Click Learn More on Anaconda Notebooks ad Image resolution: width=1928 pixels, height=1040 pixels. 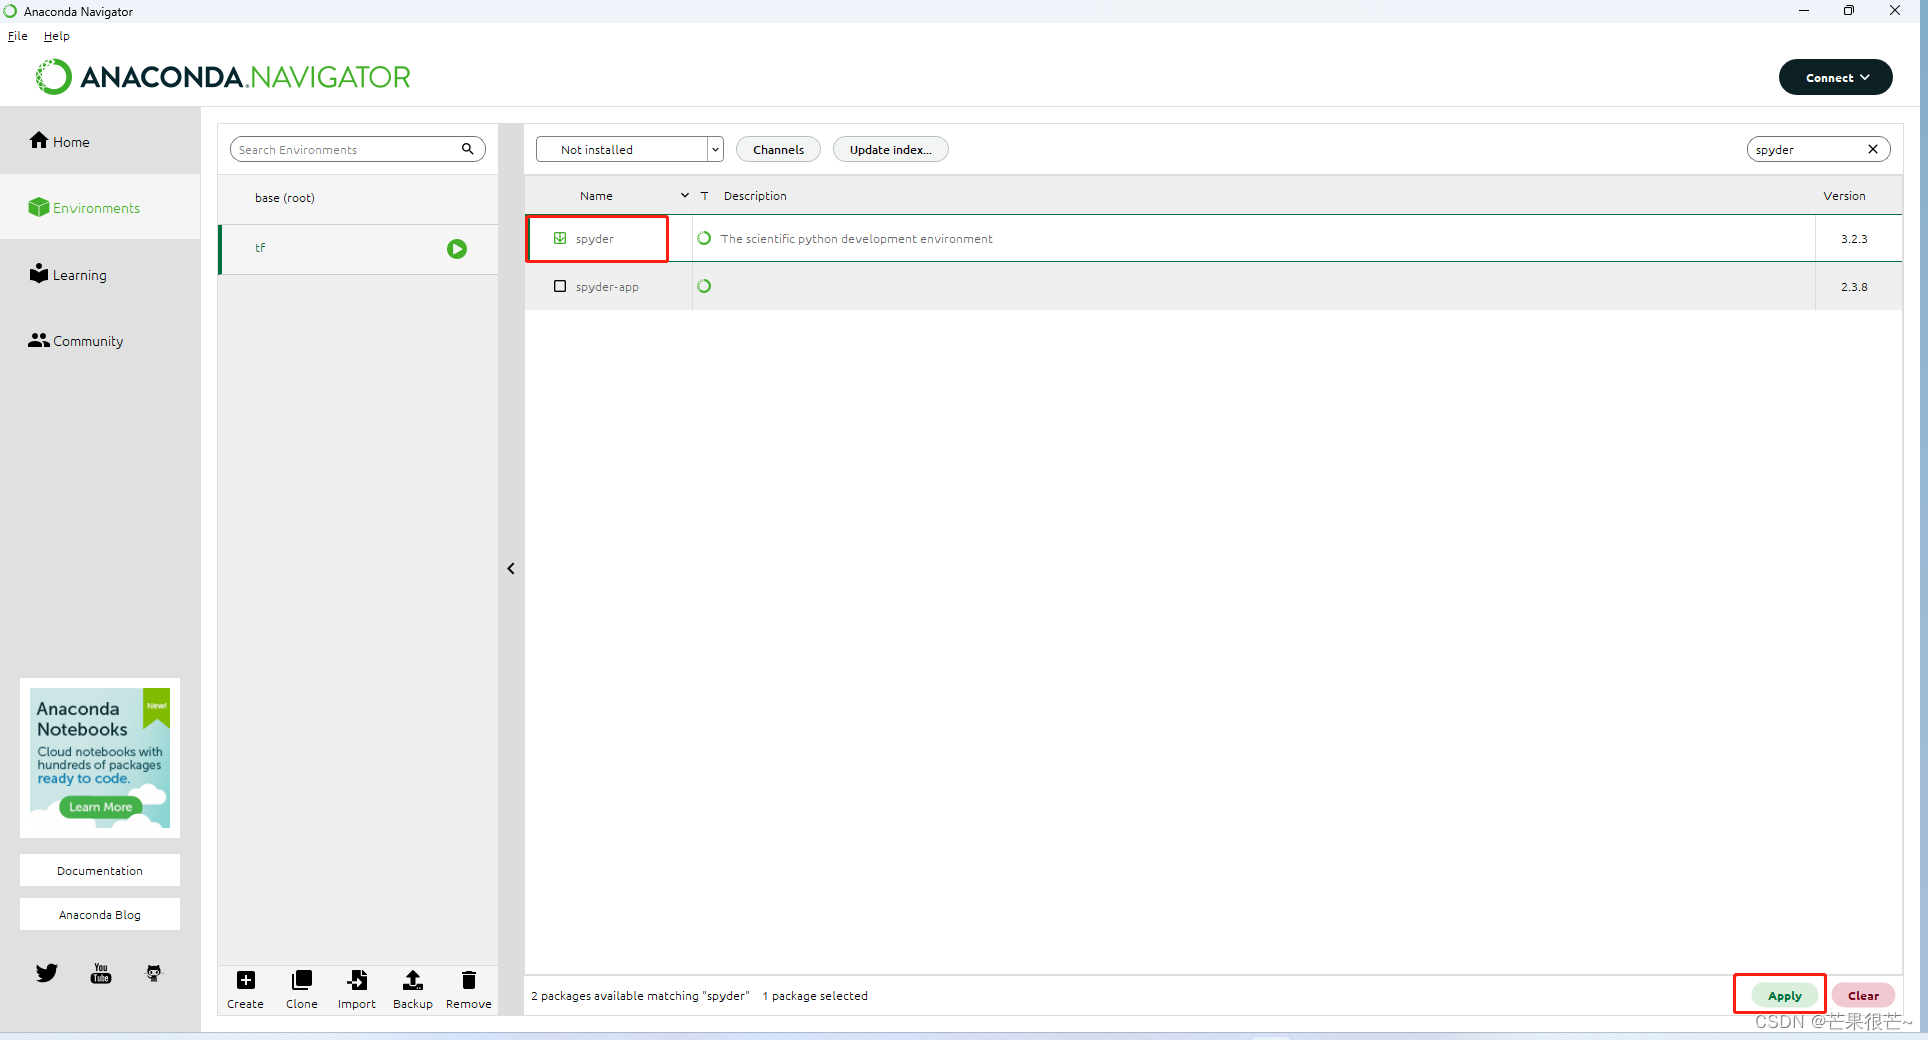point(100,807)
